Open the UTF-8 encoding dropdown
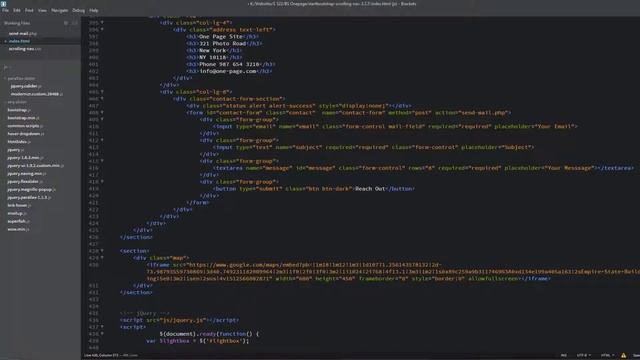 pos(584,356)
